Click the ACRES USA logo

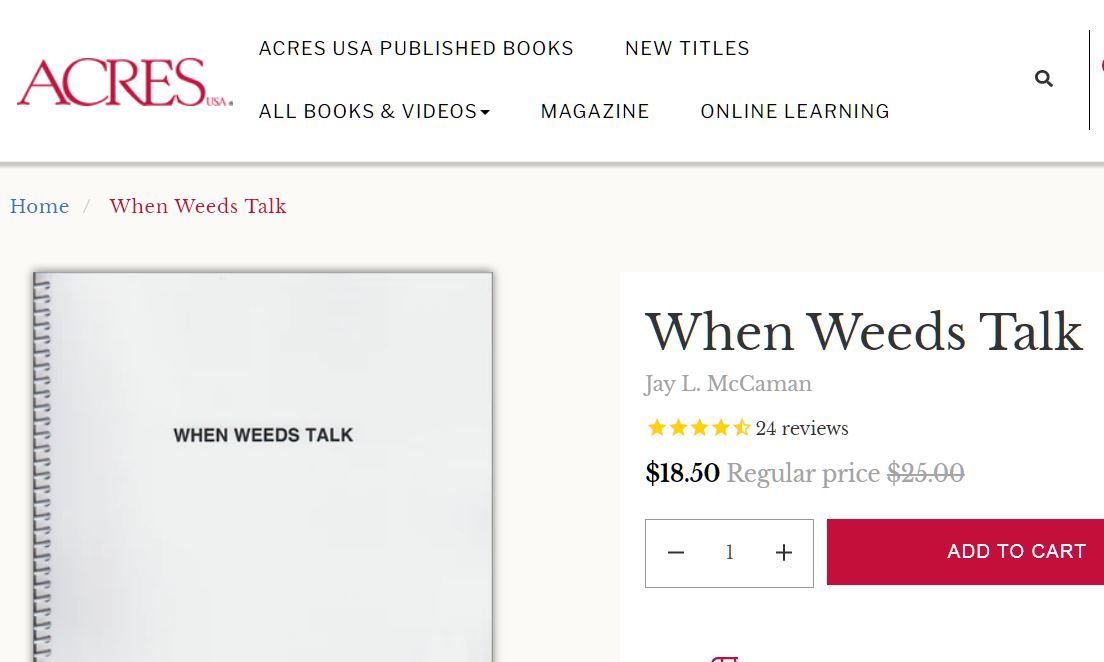[124, 83]
